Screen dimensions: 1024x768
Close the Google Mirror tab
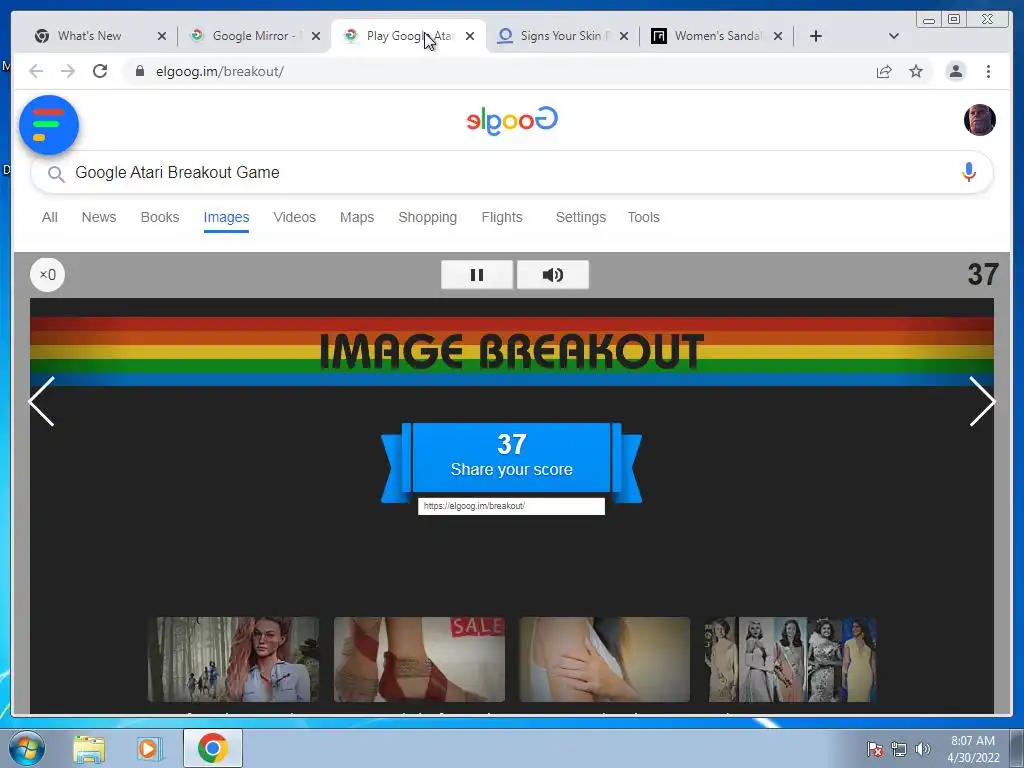click(316, 36)
